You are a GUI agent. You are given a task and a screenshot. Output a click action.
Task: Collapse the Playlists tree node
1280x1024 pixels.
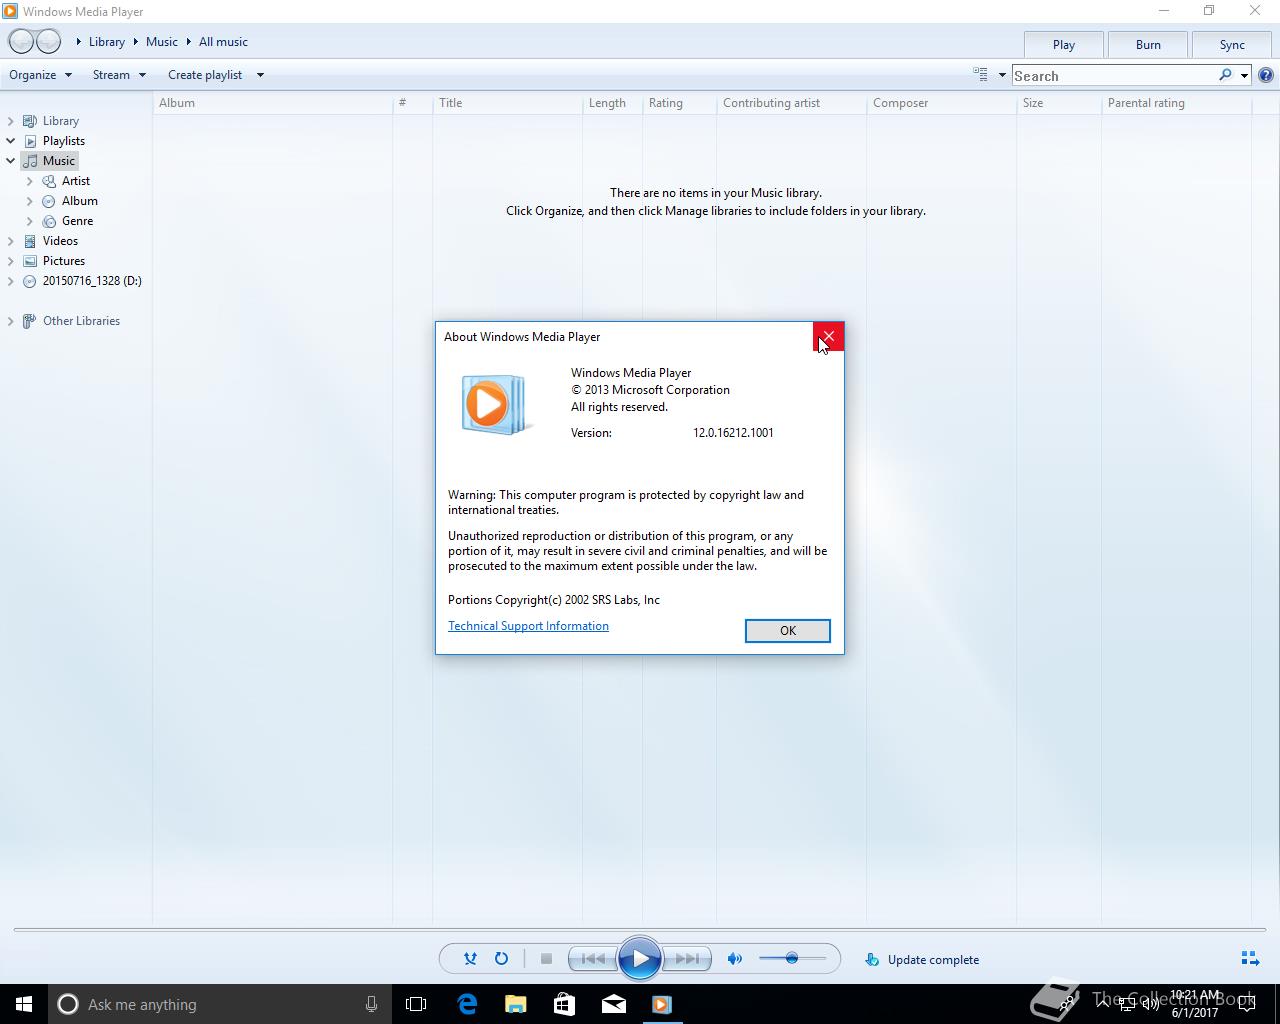[11, 141]
